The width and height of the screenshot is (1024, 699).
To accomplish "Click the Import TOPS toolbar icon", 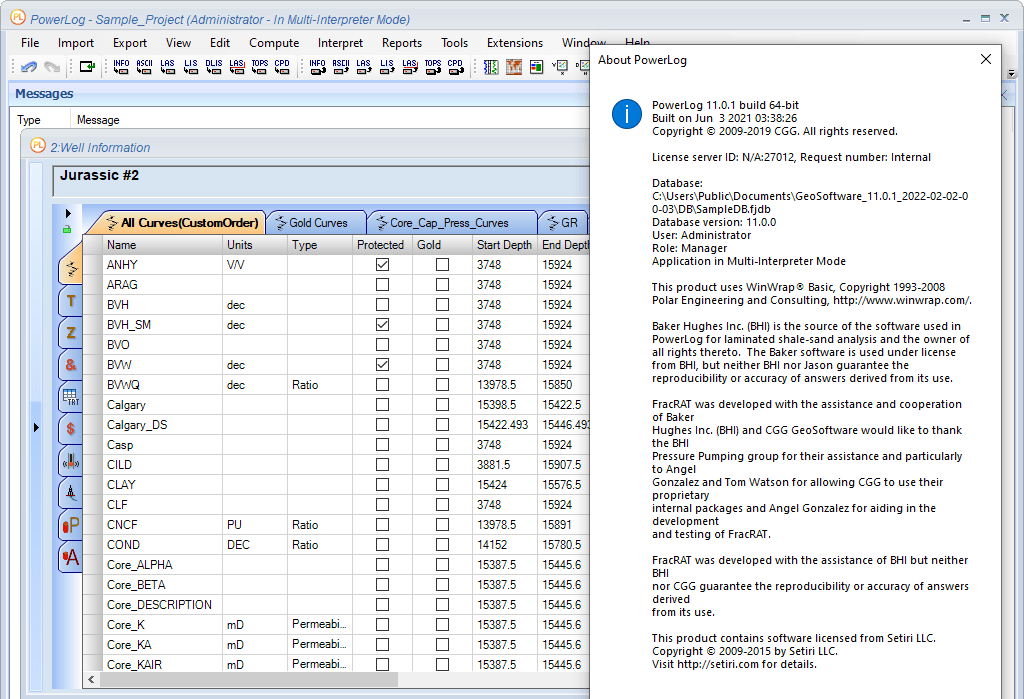I will coord(260,67).
